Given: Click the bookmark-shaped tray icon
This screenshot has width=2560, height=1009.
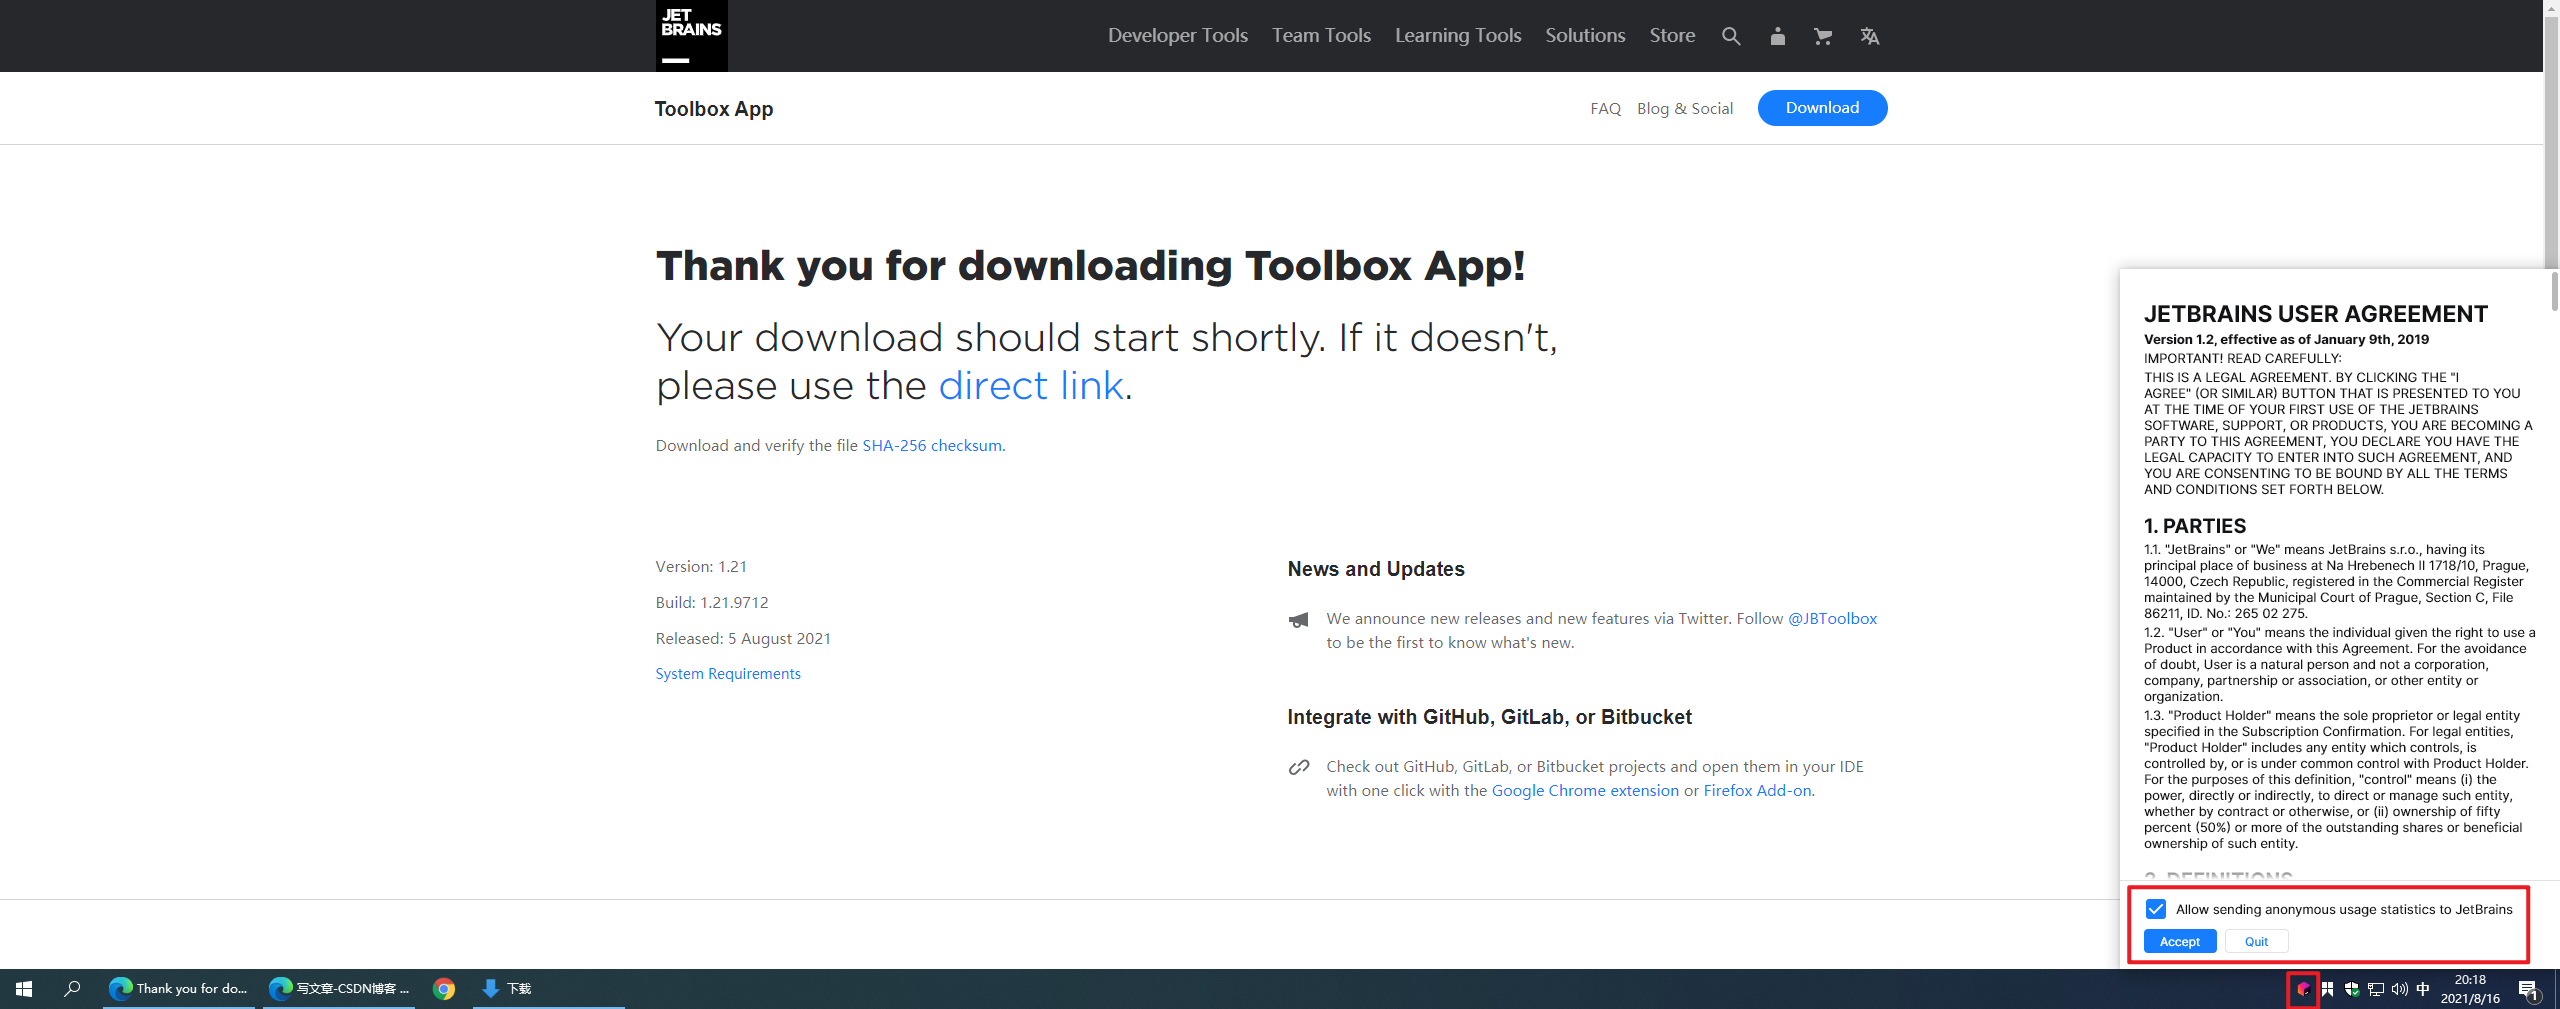Looking at the screenshot, I should click(x=2327, y=989).
